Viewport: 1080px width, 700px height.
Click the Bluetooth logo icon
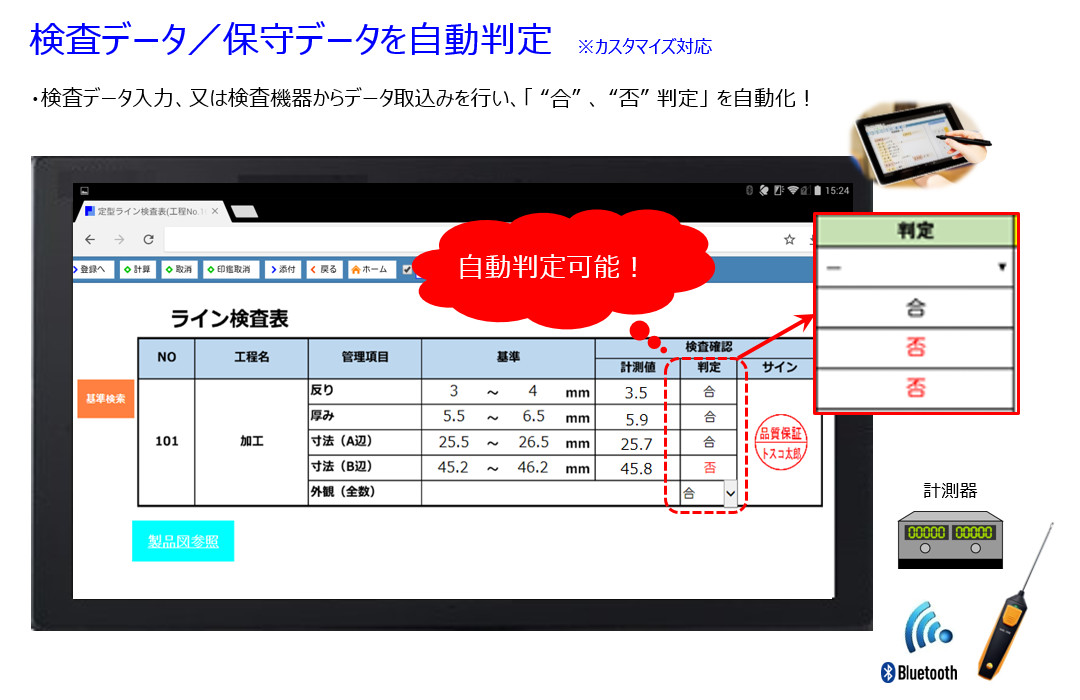point(920,671)
